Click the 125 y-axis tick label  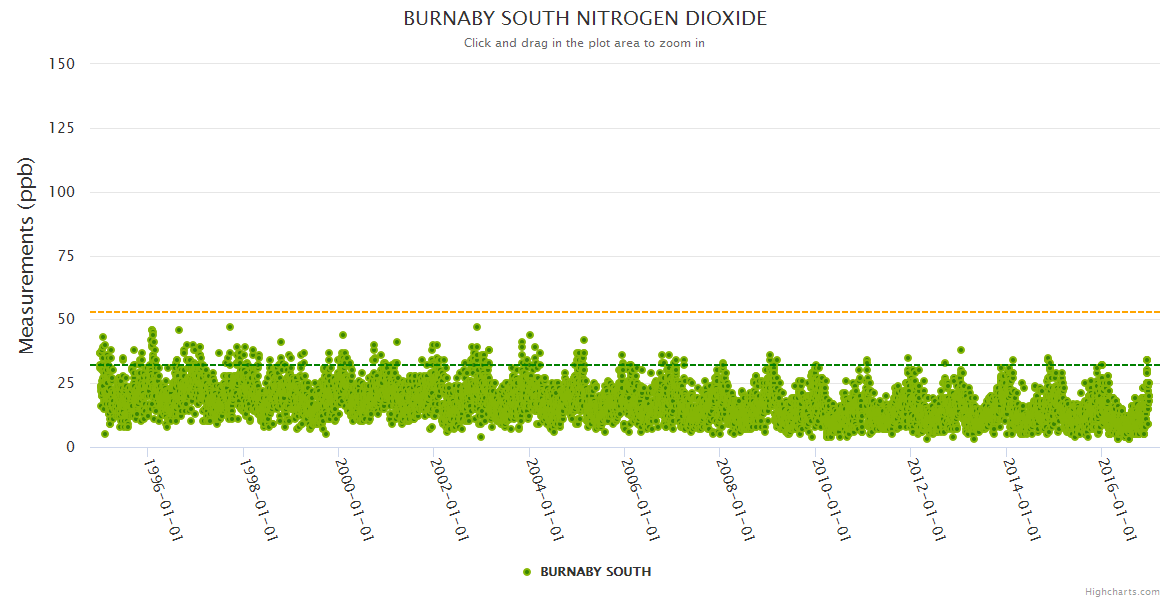[x=61, y=128]
